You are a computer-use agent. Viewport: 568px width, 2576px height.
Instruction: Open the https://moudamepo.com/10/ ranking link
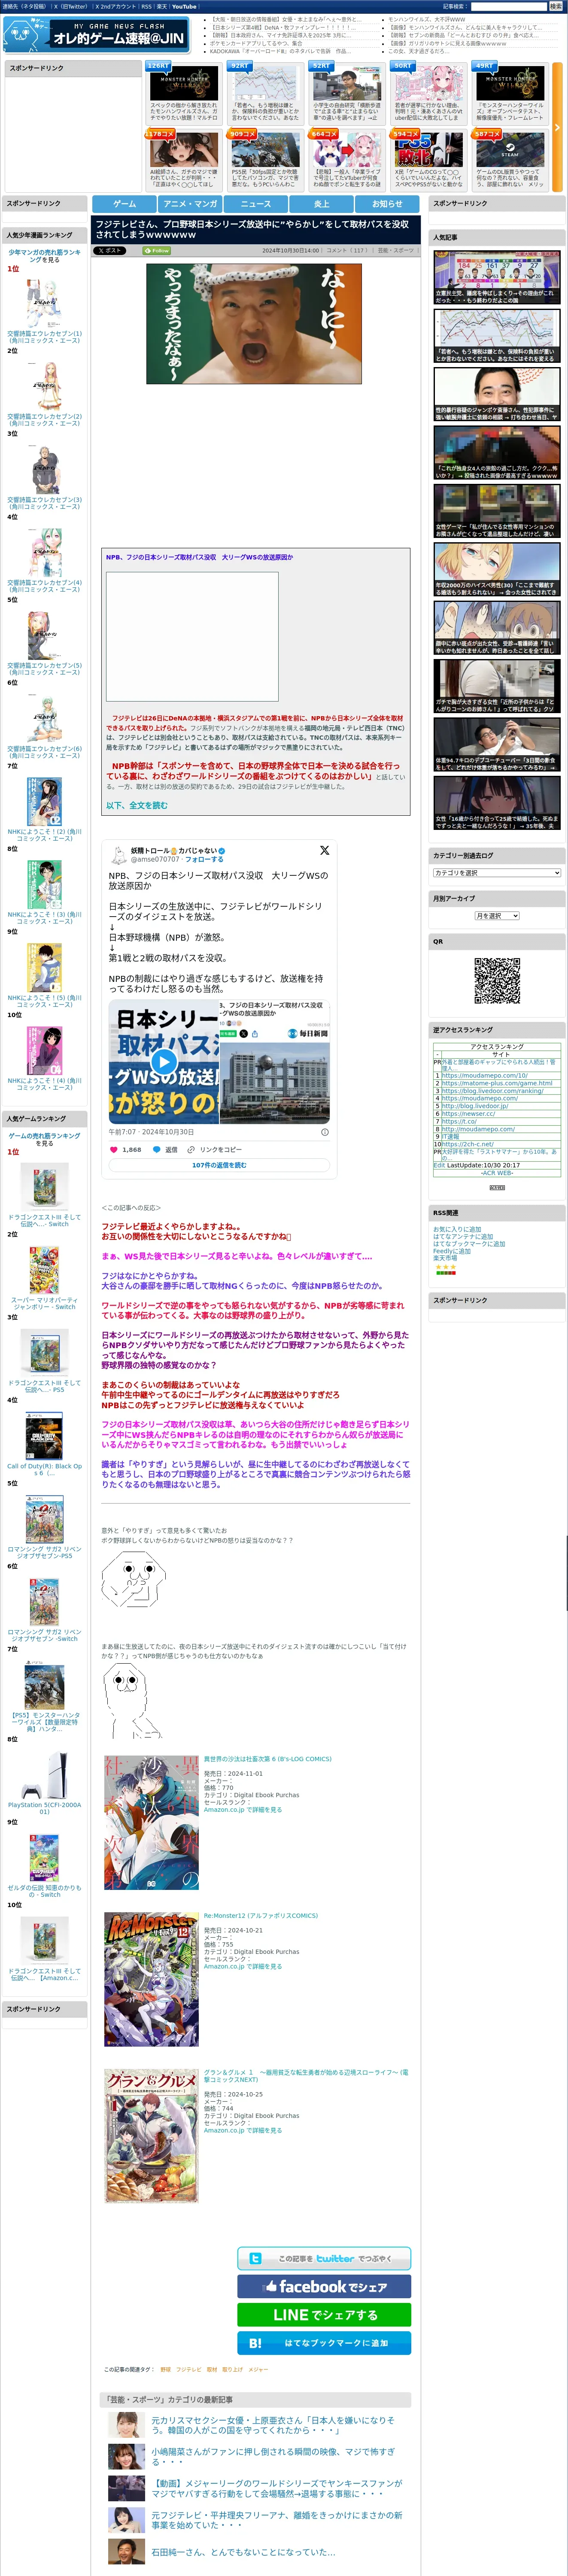[485, 1075]
